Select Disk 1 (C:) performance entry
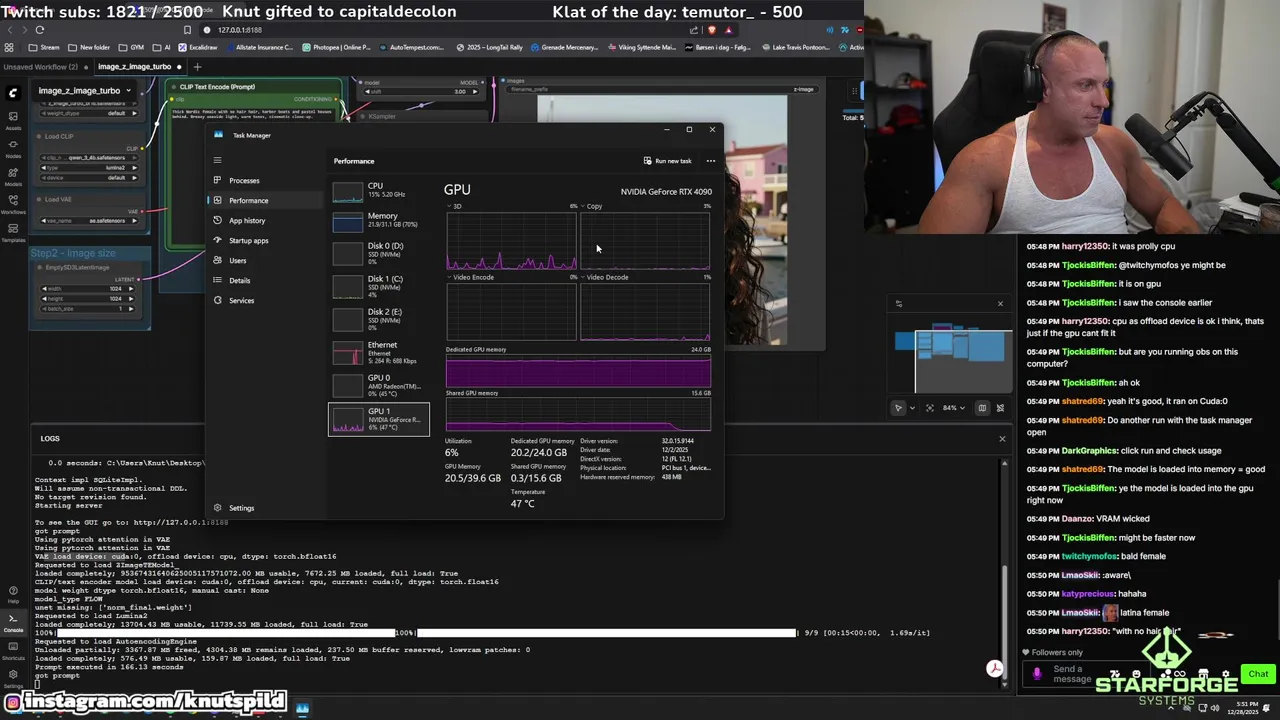 point(379,286)
